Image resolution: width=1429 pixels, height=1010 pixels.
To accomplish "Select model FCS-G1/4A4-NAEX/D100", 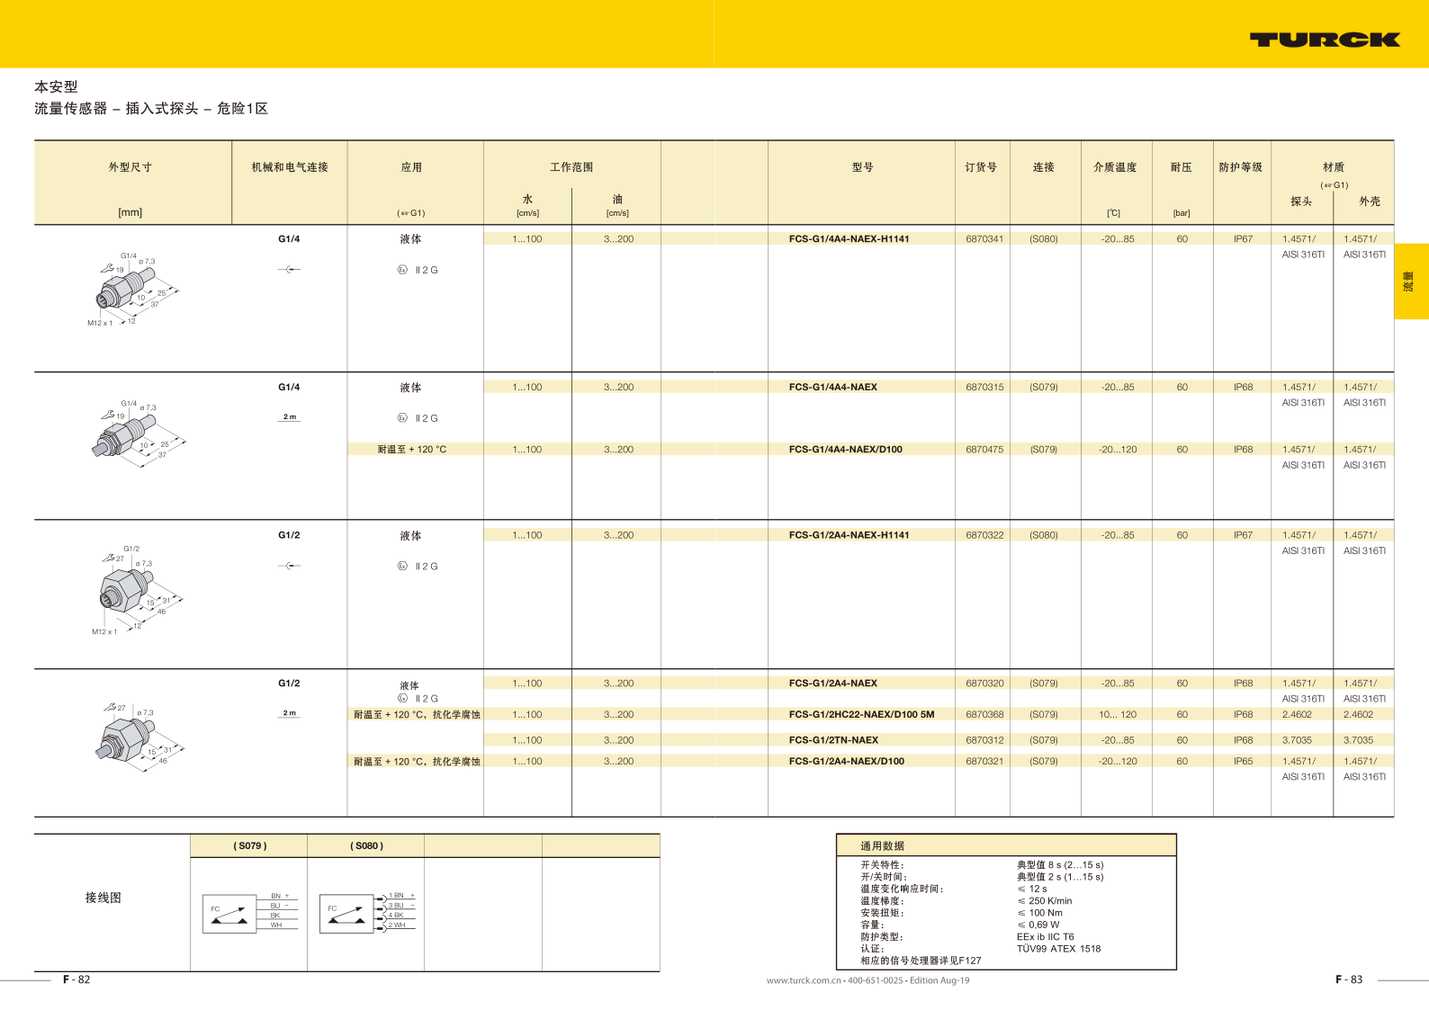I will (845, 449).
